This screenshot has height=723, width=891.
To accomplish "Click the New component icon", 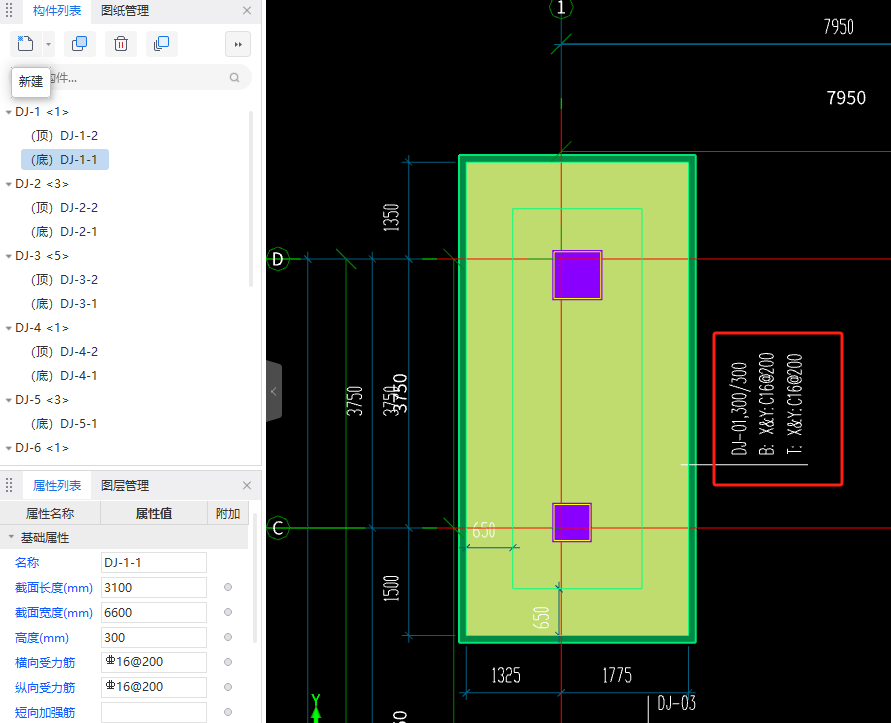I will pyautogui.click(x=26, y=44).
